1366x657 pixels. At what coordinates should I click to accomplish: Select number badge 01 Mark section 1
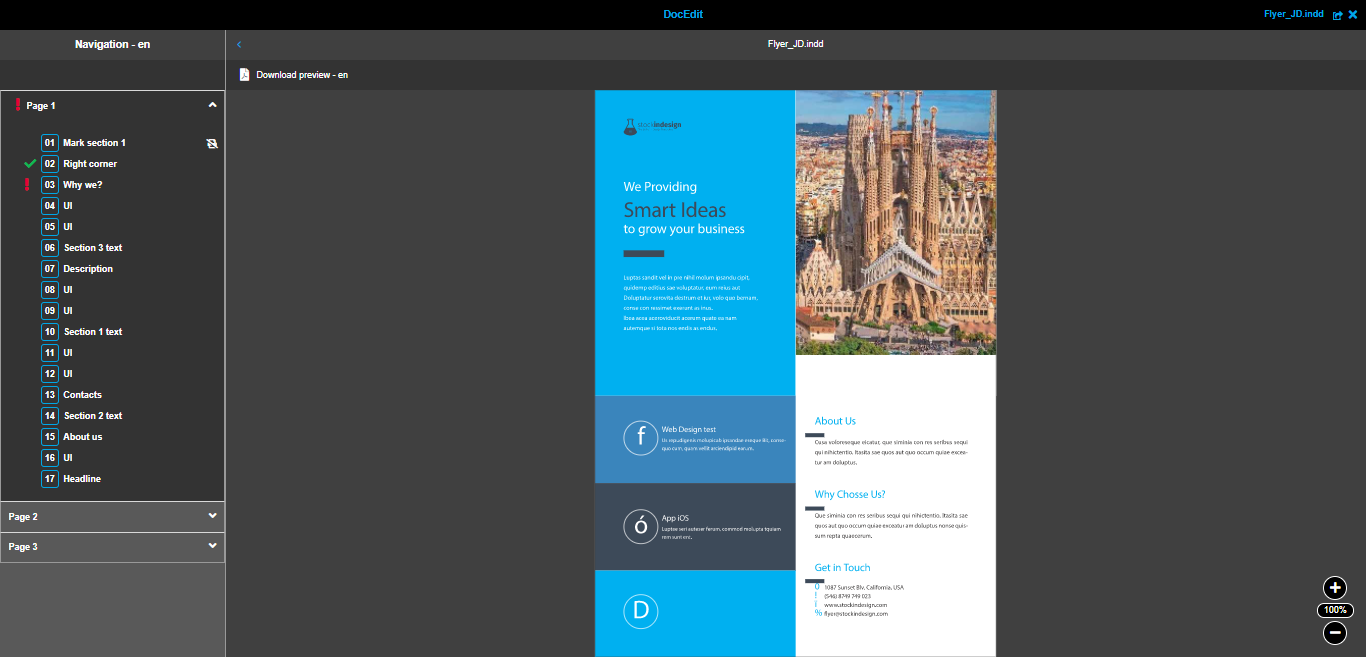[x=50, y=143]
